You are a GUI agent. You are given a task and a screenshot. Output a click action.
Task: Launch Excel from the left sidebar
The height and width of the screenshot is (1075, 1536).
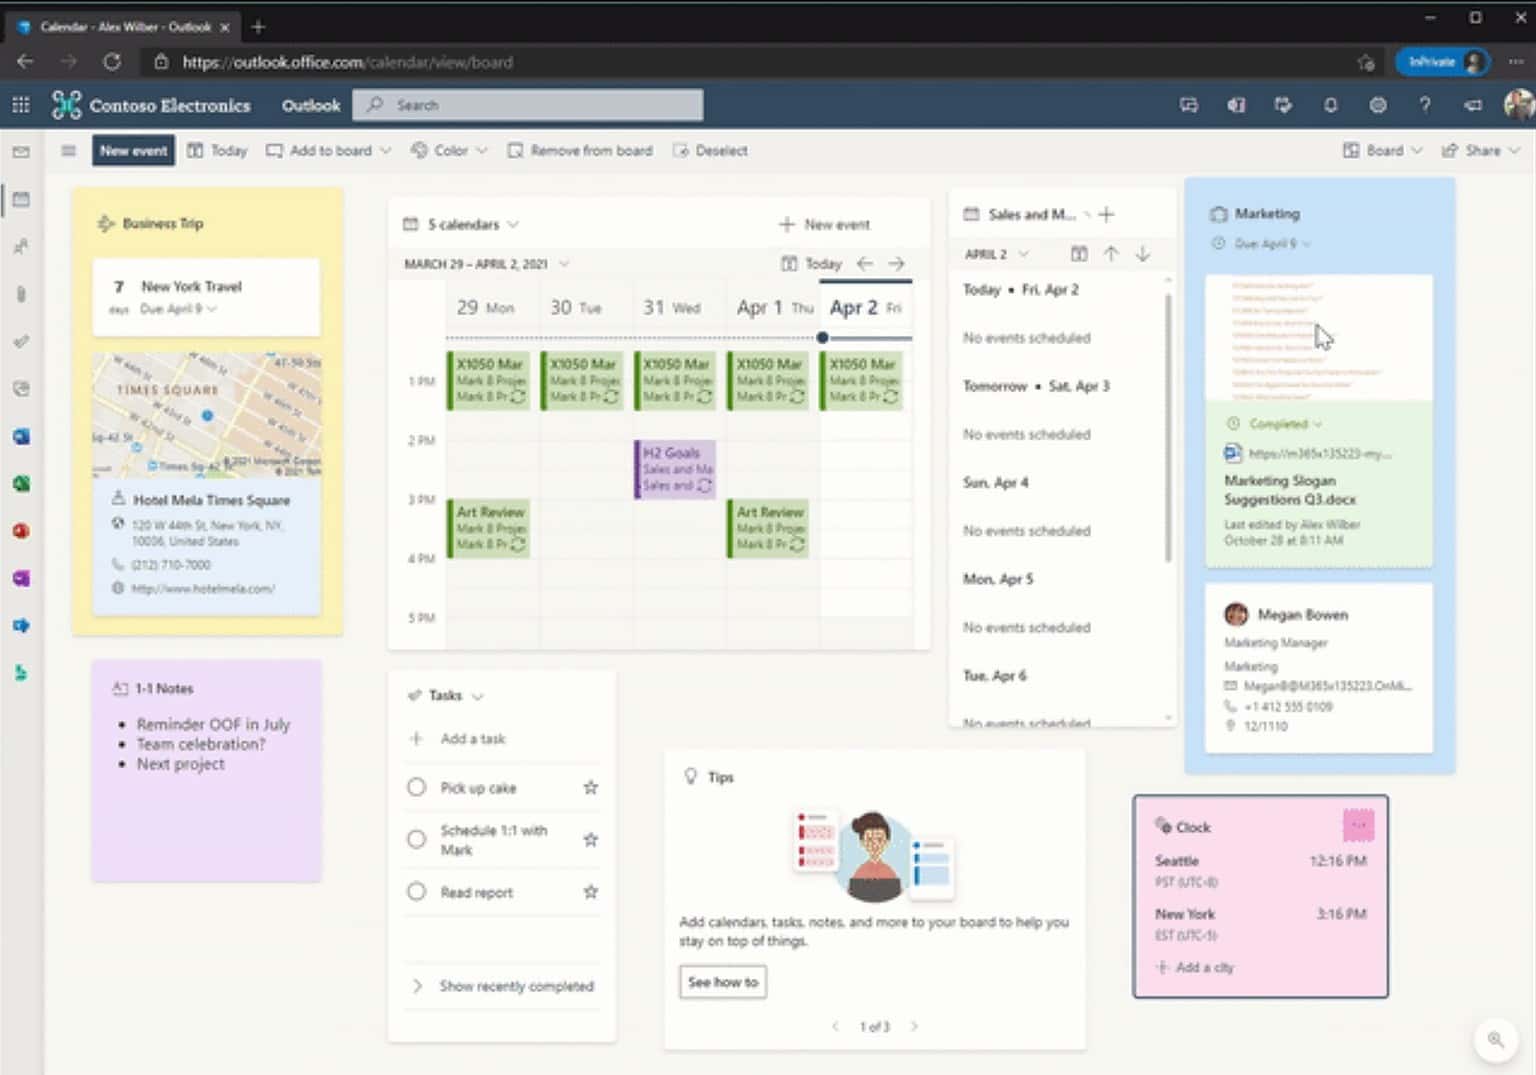tap(21, 483)
